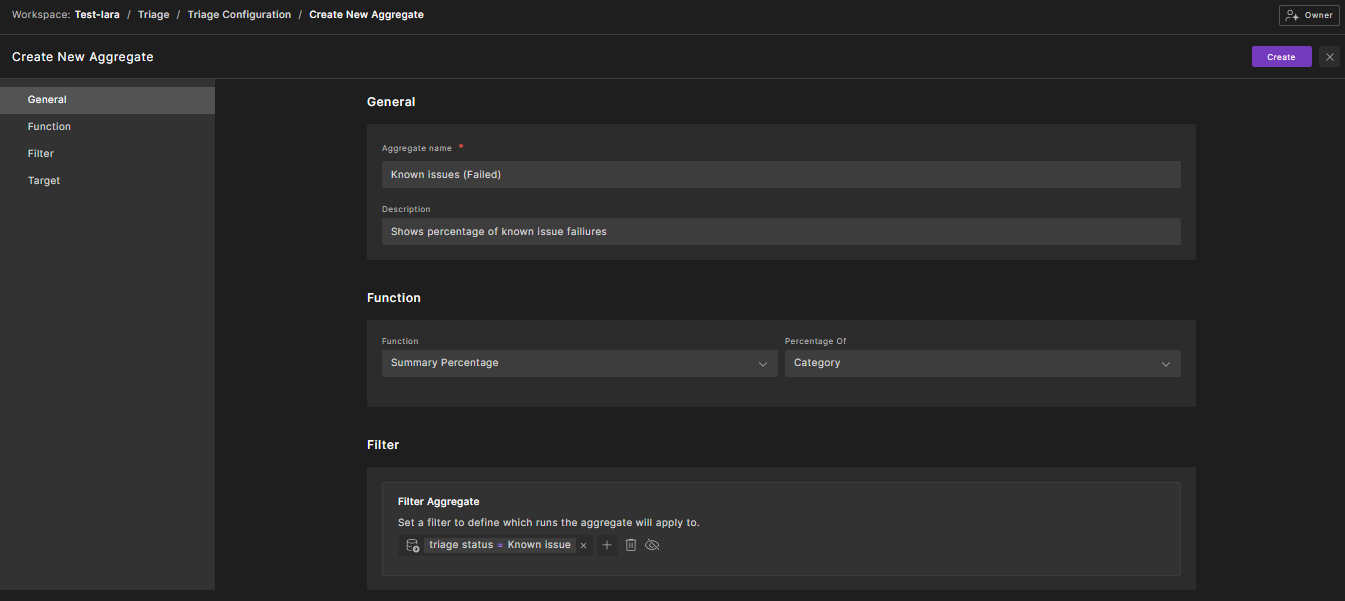The image size is (1345, 601).
Task: Click into the Aggregate name field
Action: [x=780, y=174]
